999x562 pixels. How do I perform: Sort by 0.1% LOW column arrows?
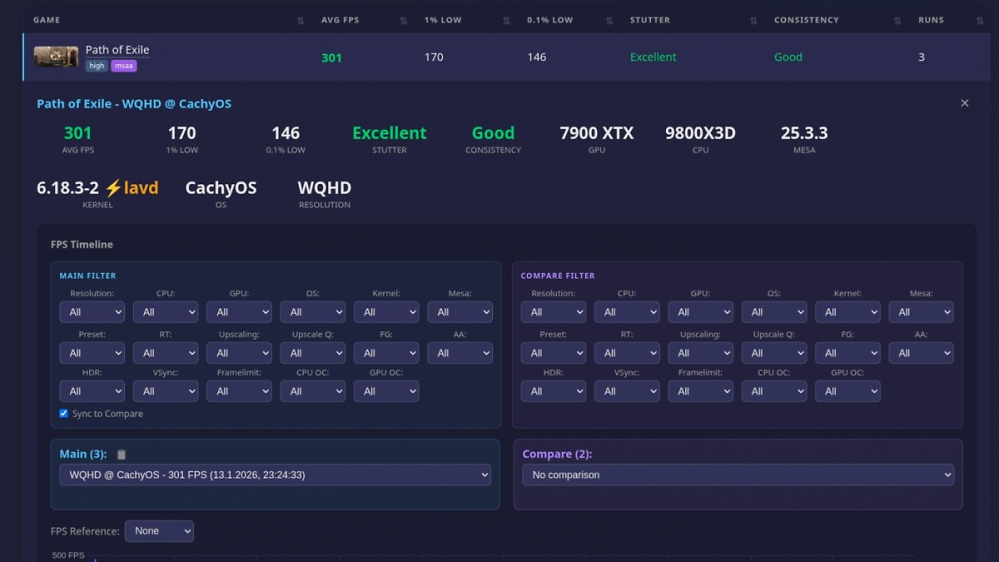609,20
